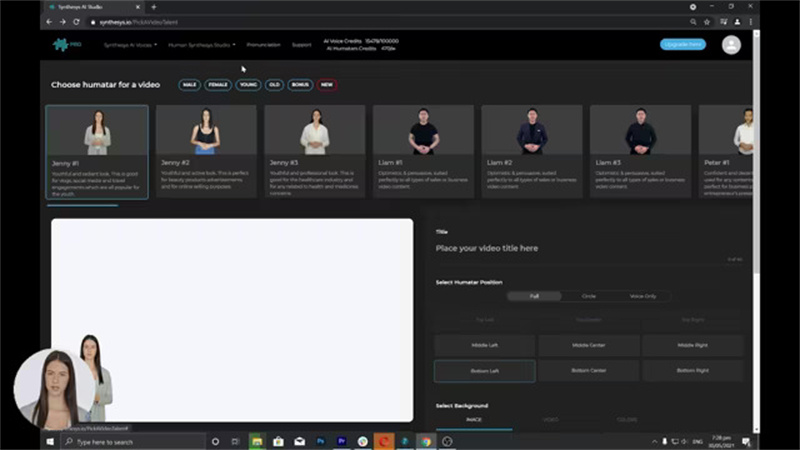Open the user profile avatar
The height and width of the screenshot is (450, 800).
point(731,45)
